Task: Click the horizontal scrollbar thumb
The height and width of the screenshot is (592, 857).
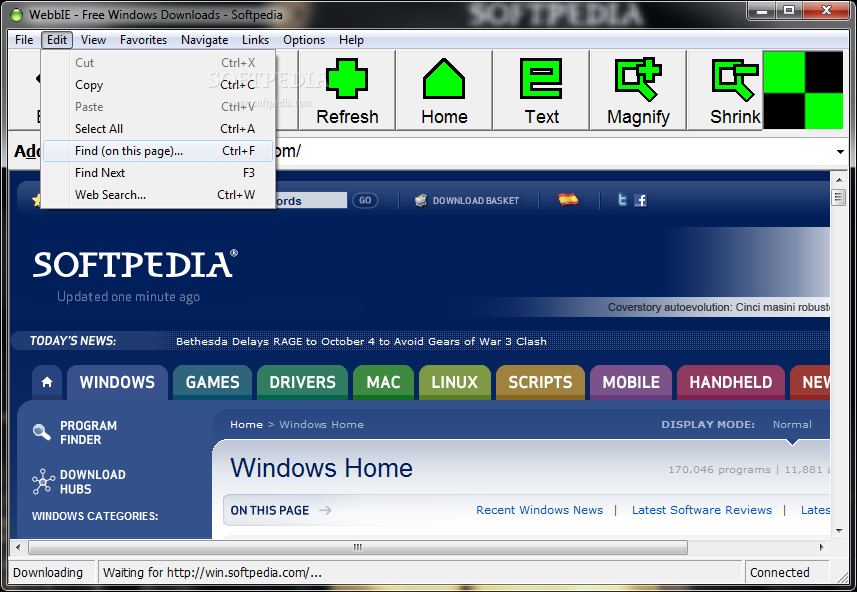Action: (358, 547)
